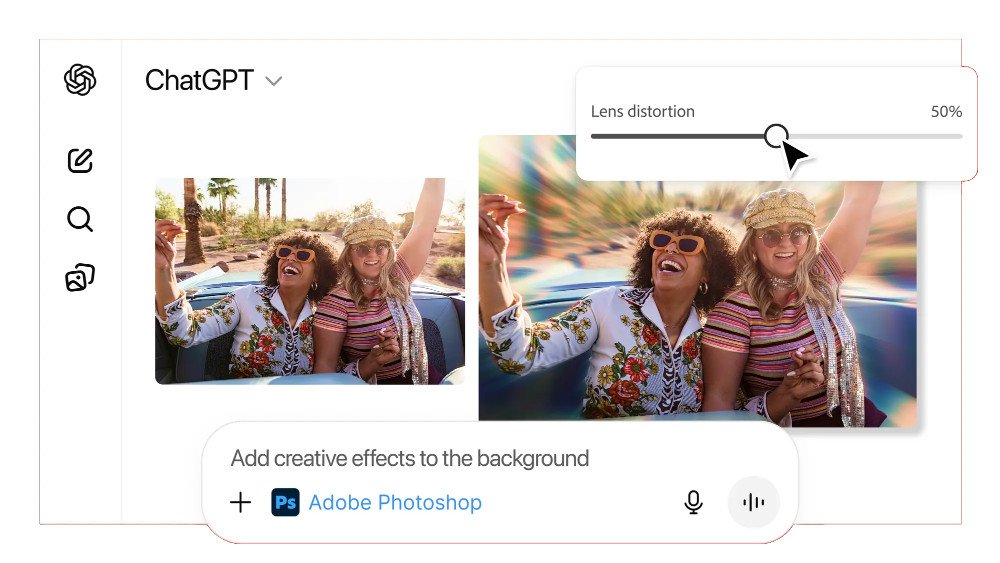Click the straw hat in the edited photo
Viewport: 1000px width, 563px height.
(780, 208)
